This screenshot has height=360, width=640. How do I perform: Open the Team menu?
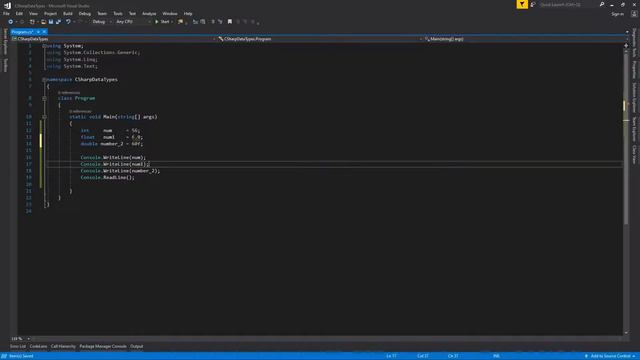point(102,13)
